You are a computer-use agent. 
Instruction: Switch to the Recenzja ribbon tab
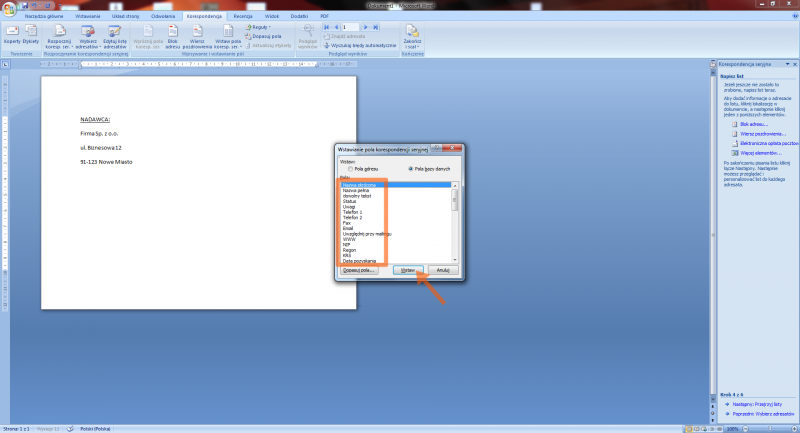243,17
